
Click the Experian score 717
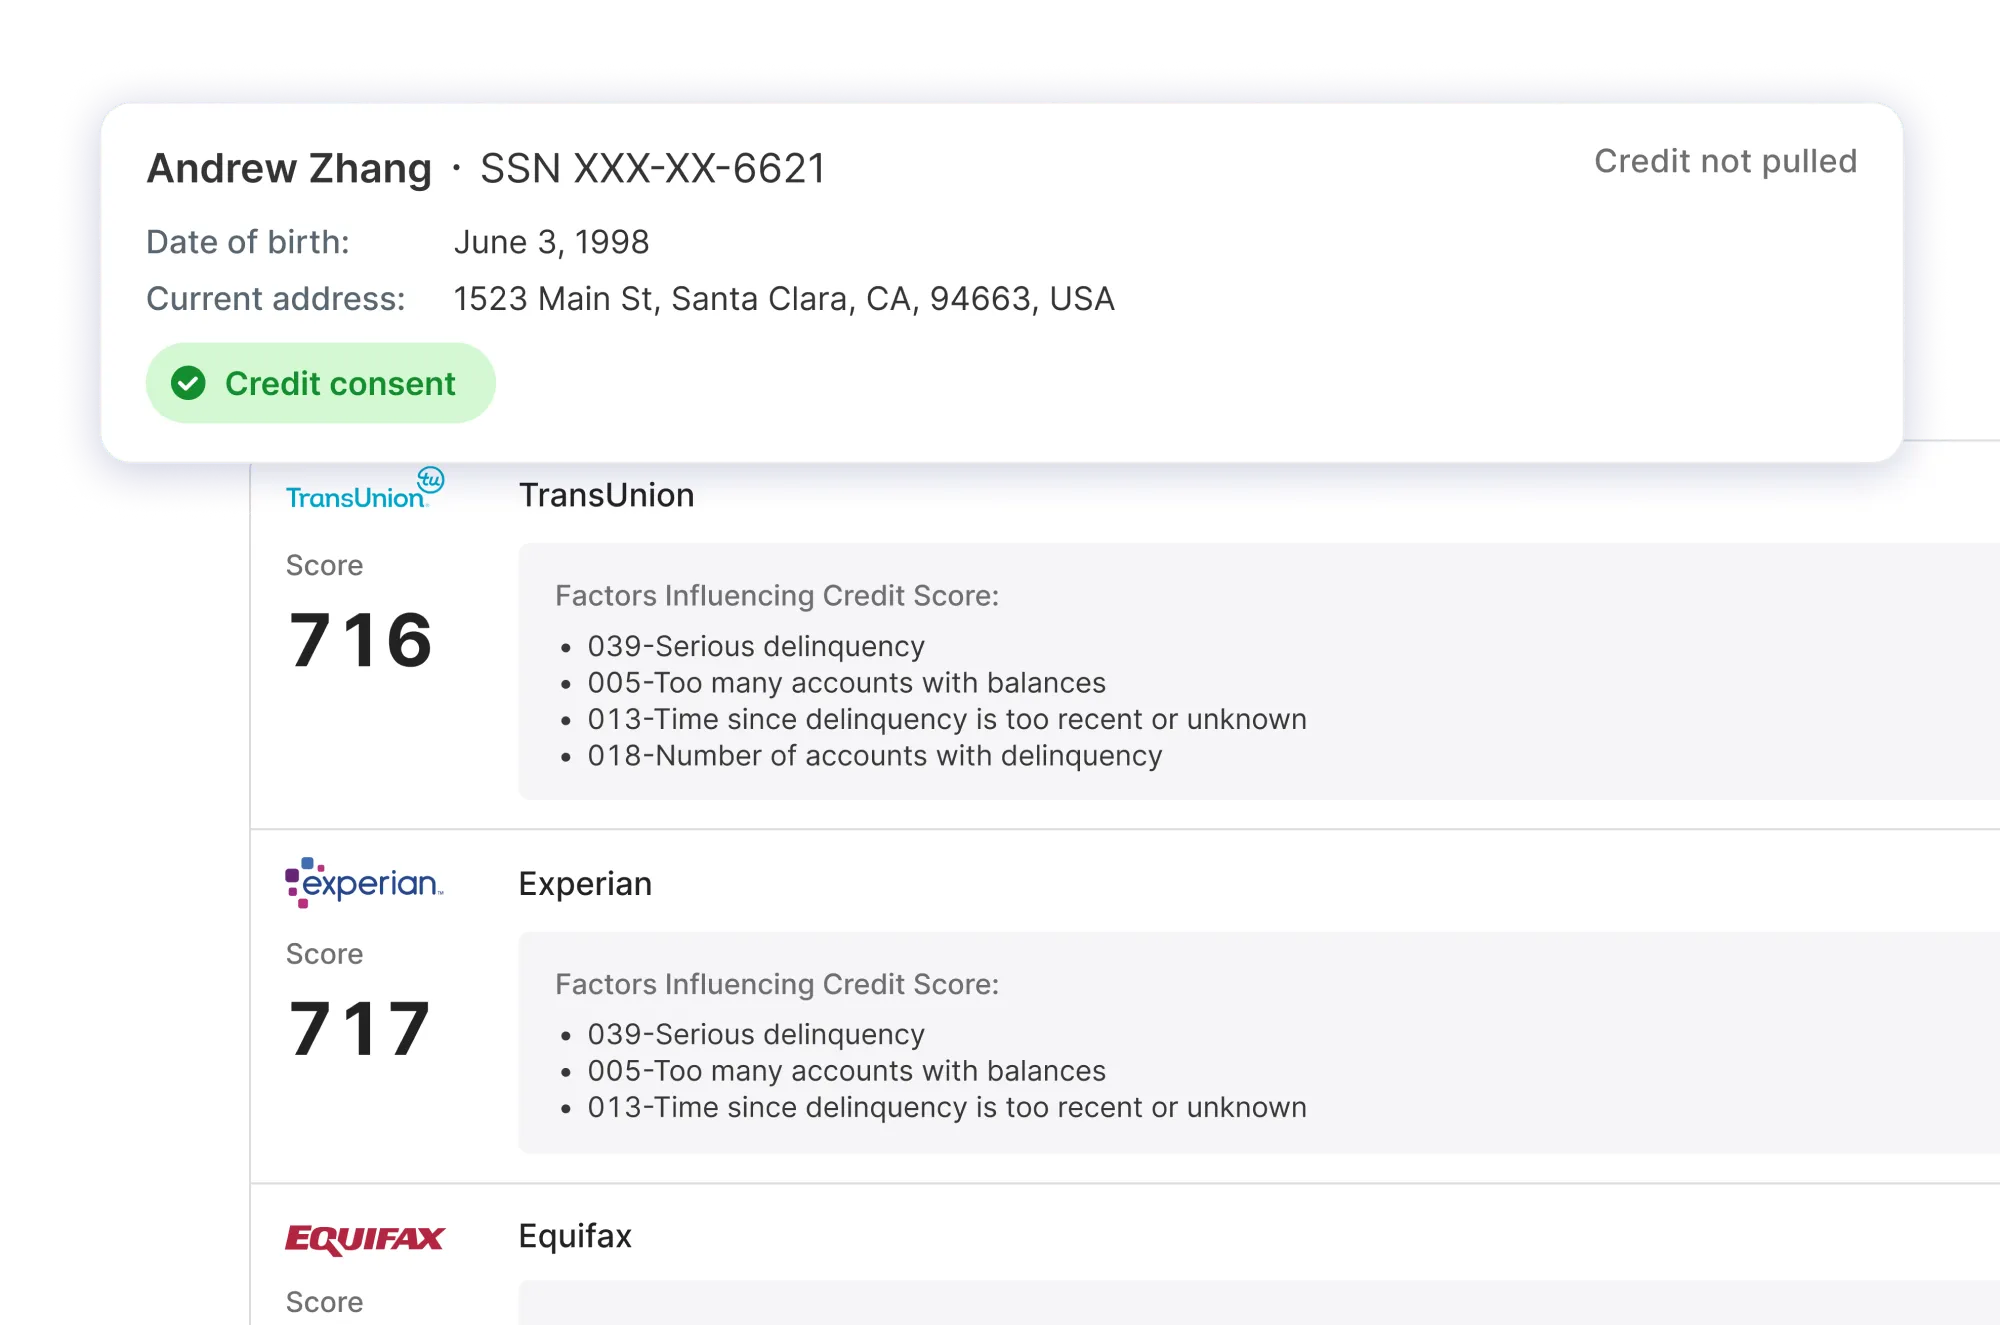360,1028
